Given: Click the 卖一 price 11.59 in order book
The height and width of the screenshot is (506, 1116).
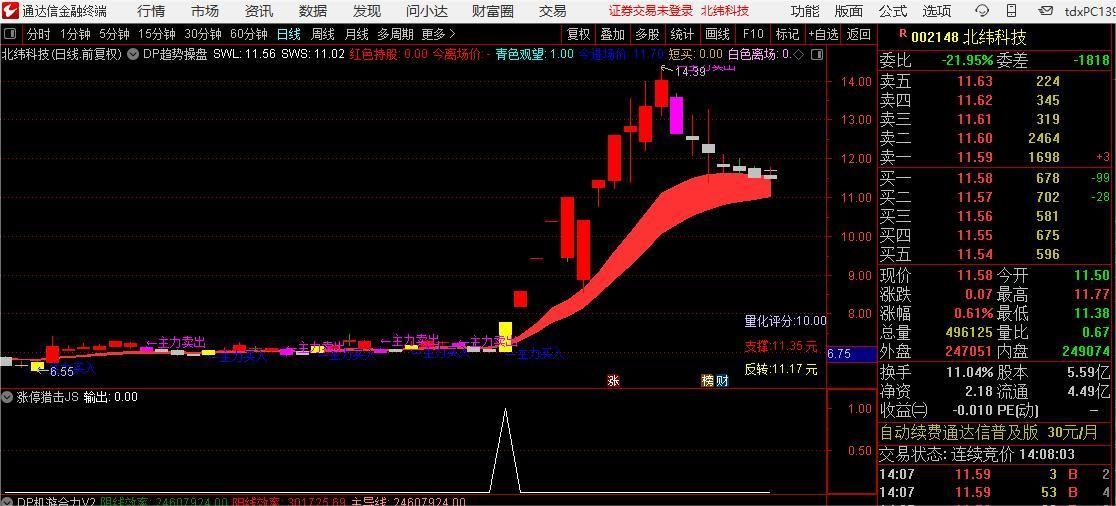Looking at the screenshot, I should 975,157.
